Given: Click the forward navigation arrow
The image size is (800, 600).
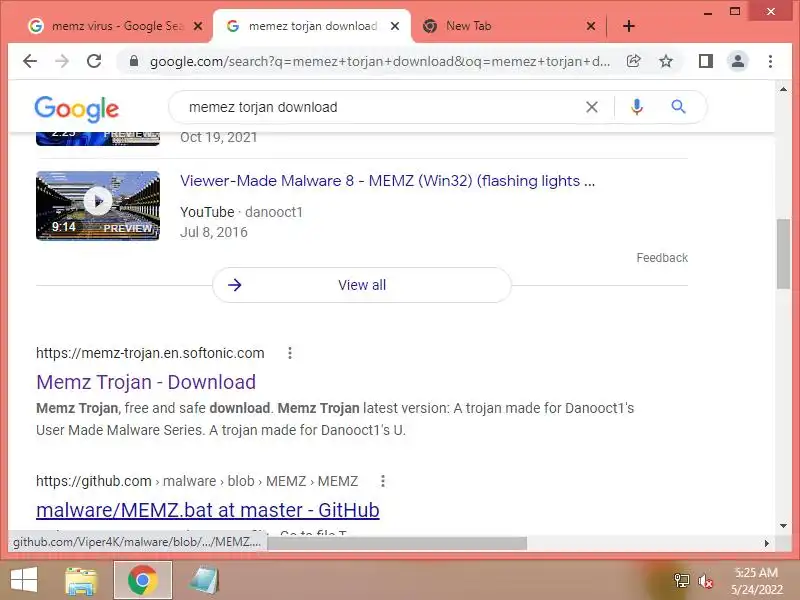Looking at the screenshot, I should [x=62, y=61].
